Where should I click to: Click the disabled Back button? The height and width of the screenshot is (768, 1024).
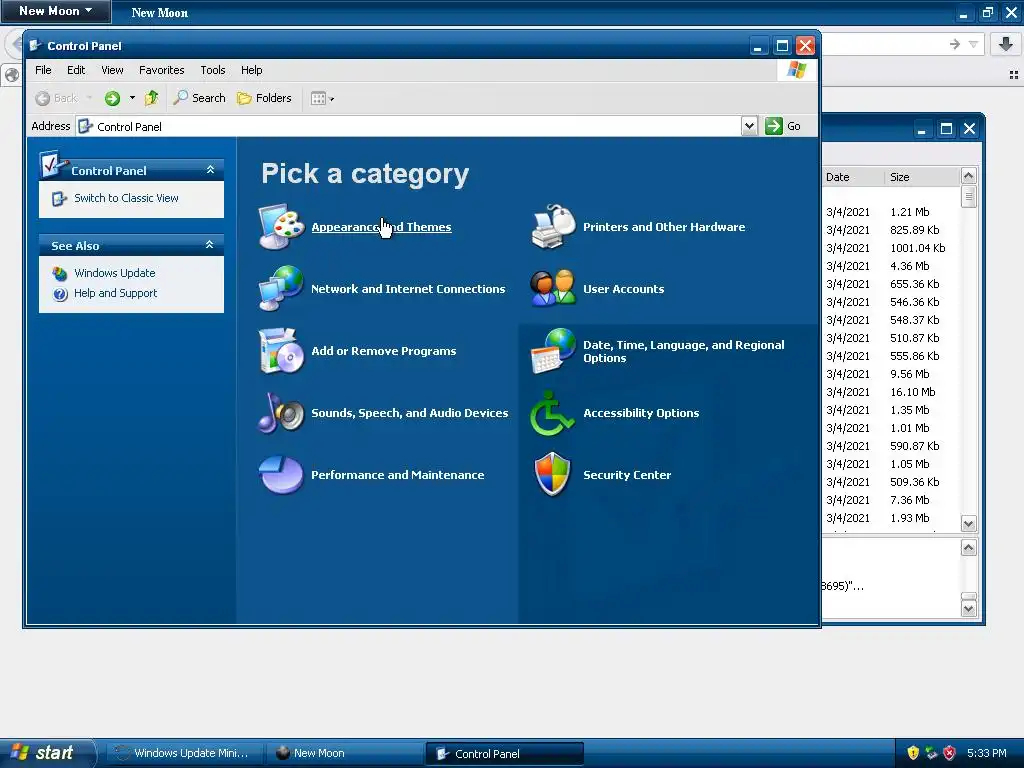click(56, 98)
